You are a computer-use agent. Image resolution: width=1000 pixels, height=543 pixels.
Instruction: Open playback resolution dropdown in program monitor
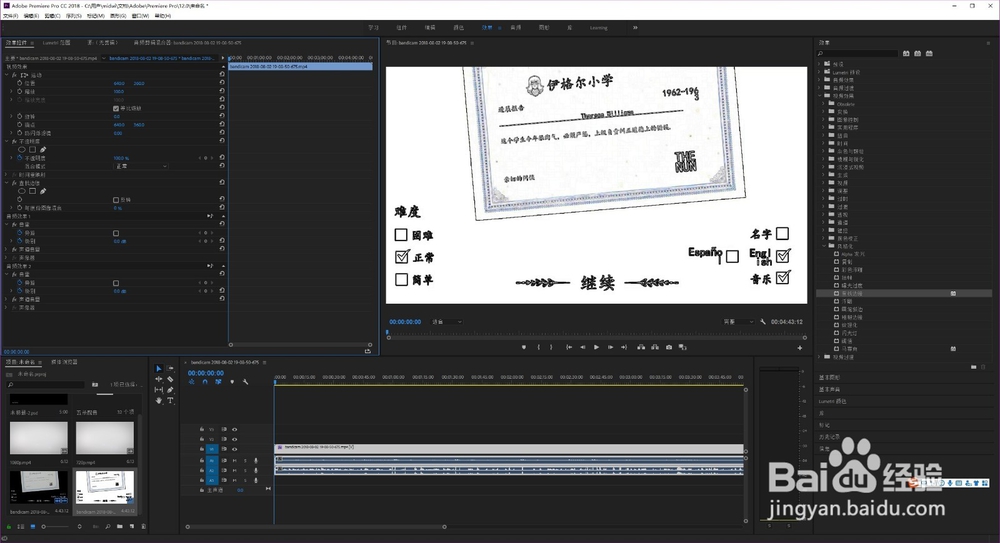pos(738,322)
